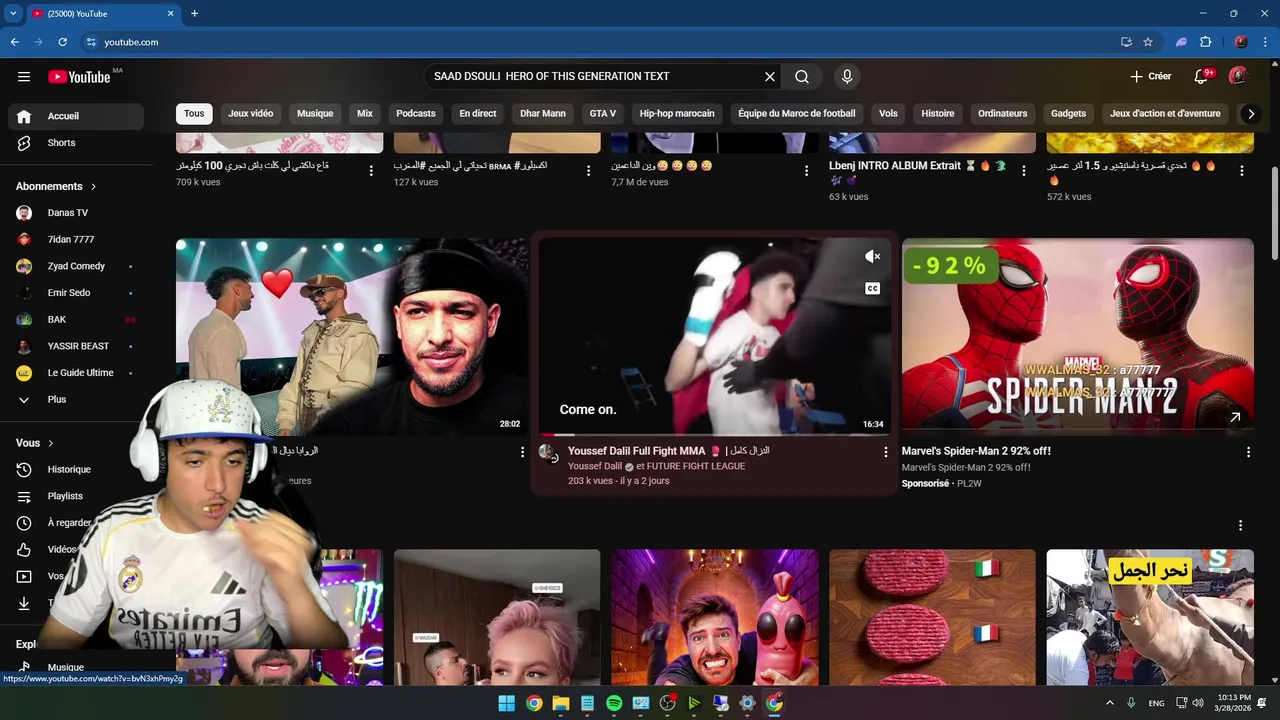
Task: Select the Dhar Mann filter chip
Action: [x=543, y=114]
